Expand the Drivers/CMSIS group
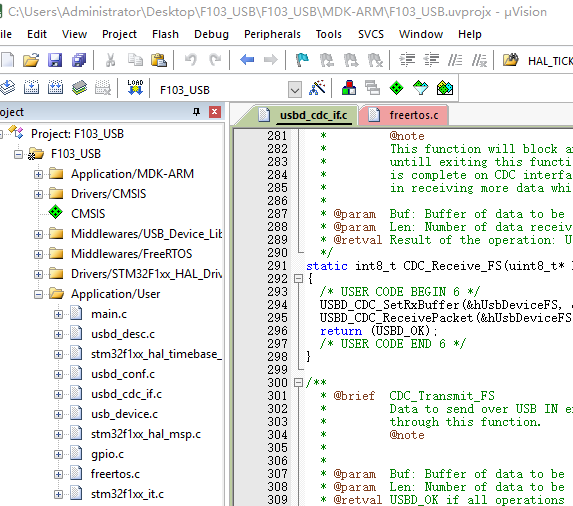This screenshot has height=506, width=573. coord(38,194)
